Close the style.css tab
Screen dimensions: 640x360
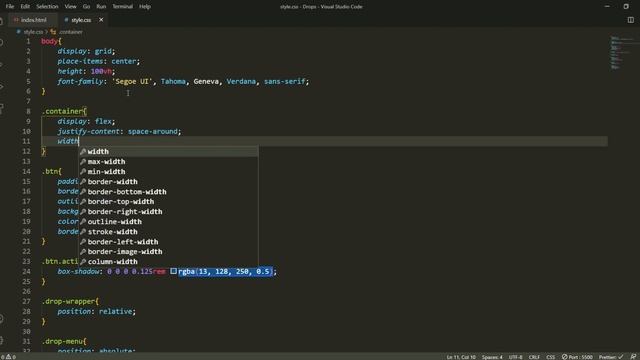(101, 20)
